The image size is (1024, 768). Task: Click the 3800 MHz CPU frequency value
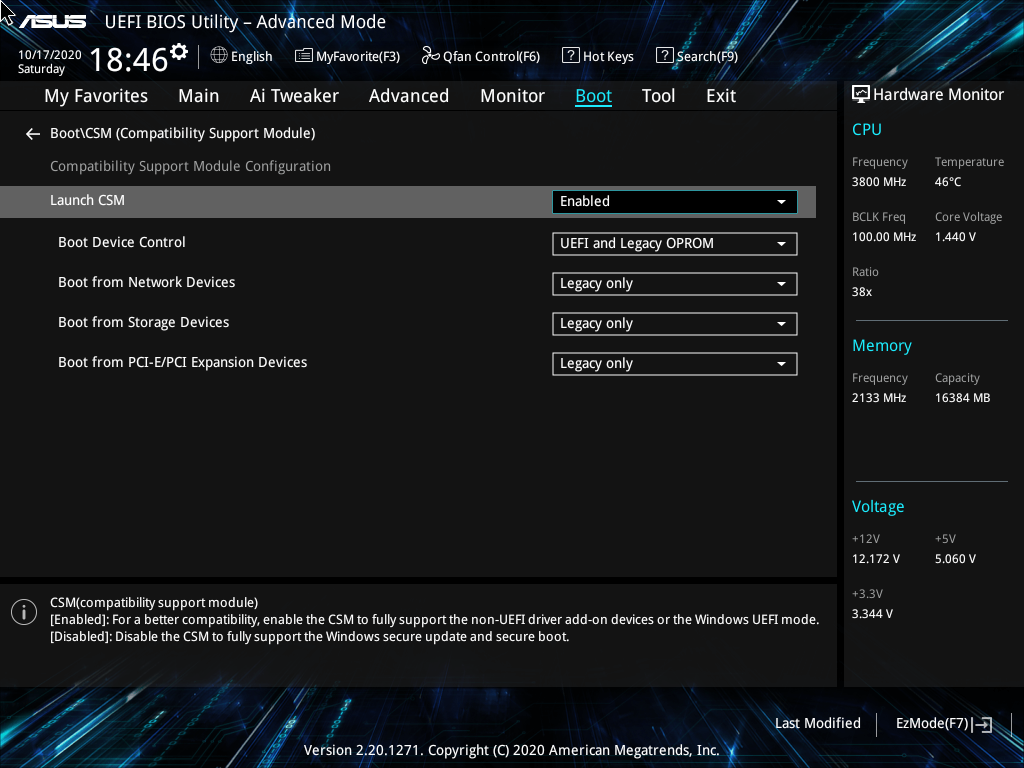[x=879, y=182]
